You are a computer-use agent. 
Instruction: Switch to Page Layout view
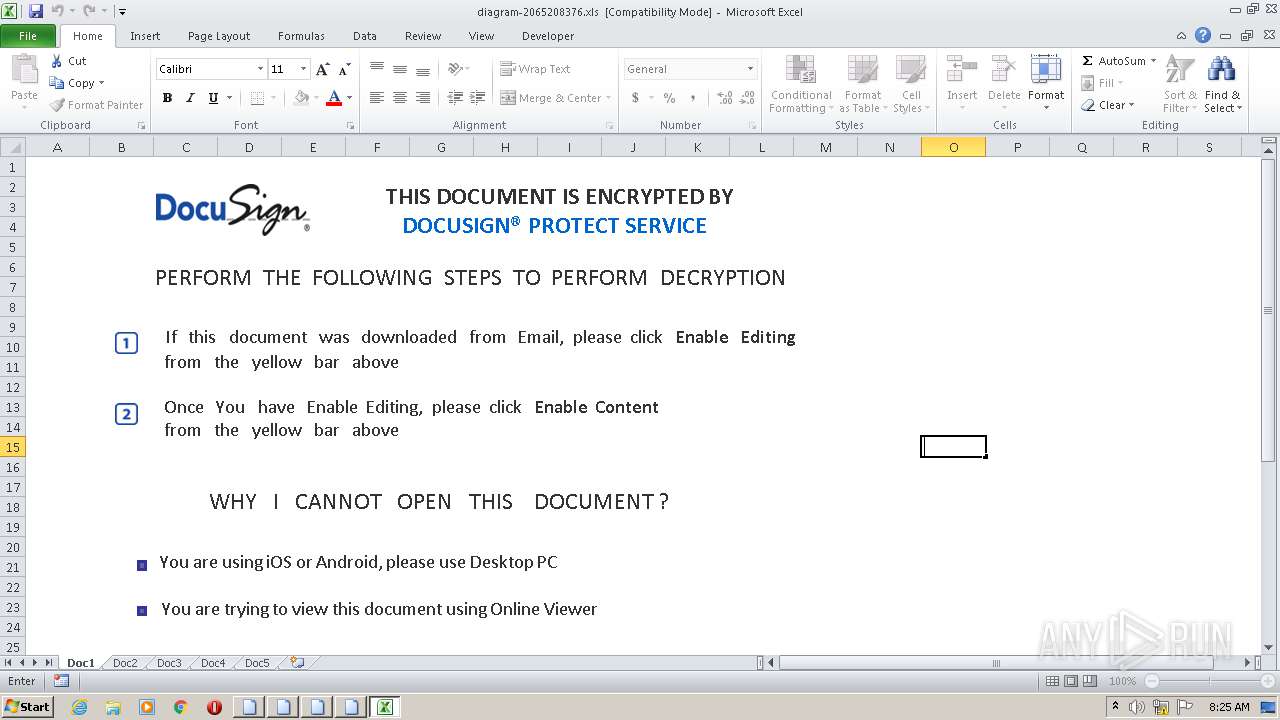(1071, 681)
